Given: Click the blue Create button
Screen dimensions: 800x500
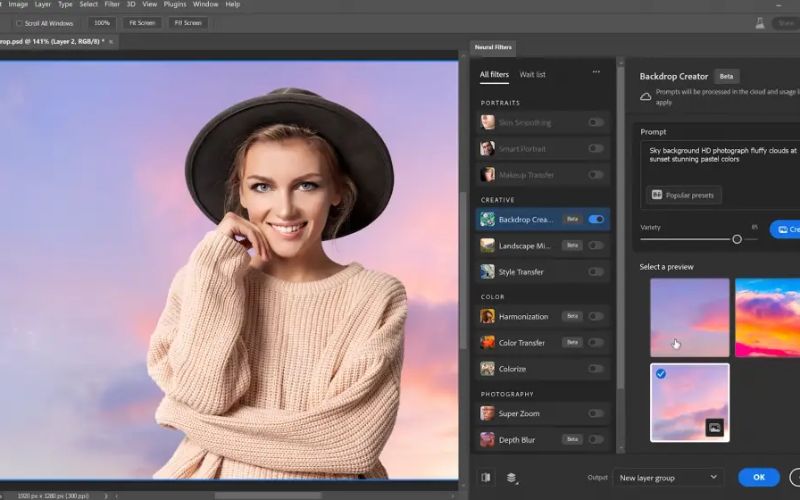Looking at the screenshot, I should pos(785,230).
